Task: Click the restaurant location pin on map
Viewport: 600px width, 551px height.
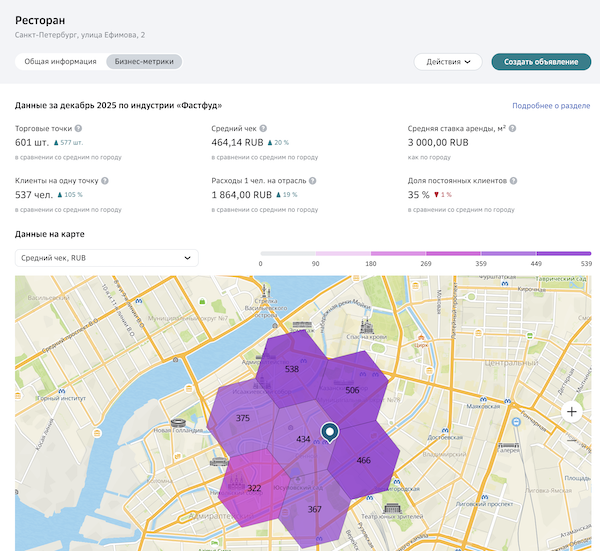Action: point(329,432)
